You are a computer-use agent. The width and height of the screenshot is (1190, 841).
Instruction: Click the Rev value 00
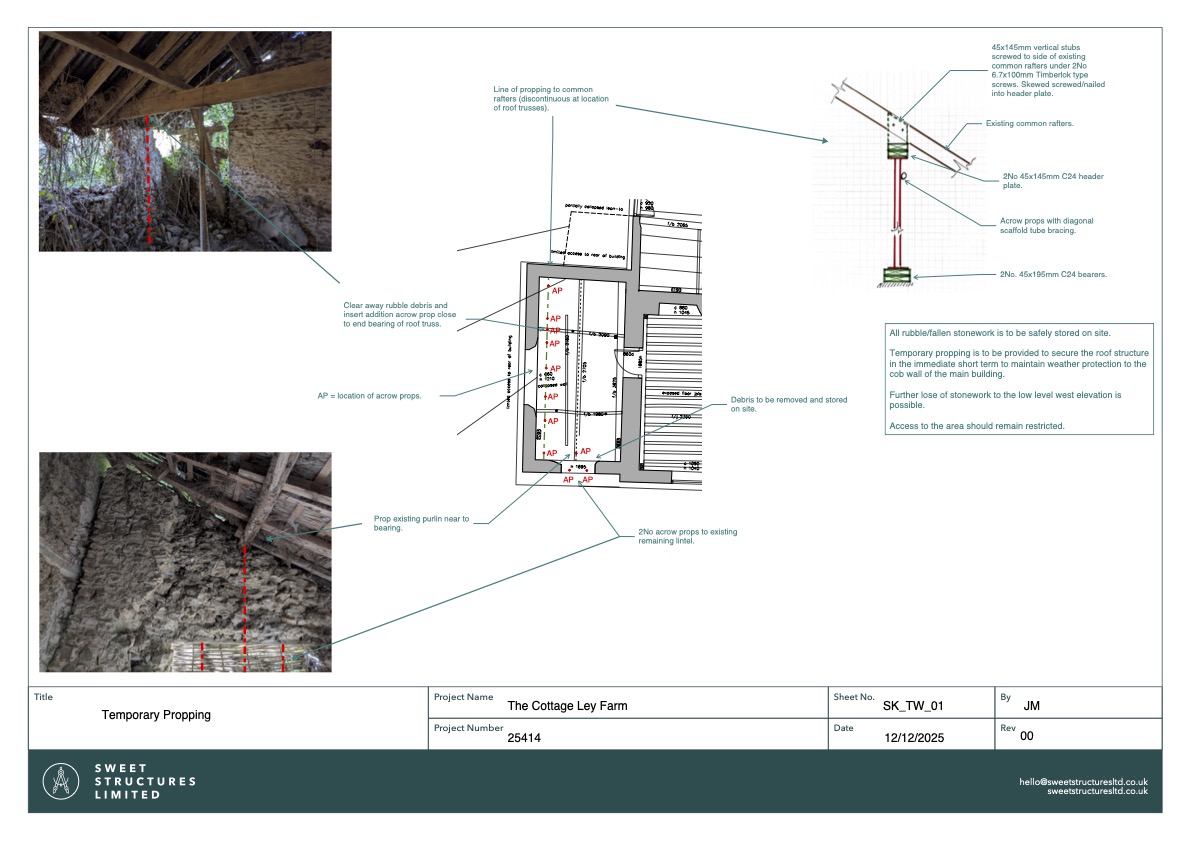[1026, 736]
